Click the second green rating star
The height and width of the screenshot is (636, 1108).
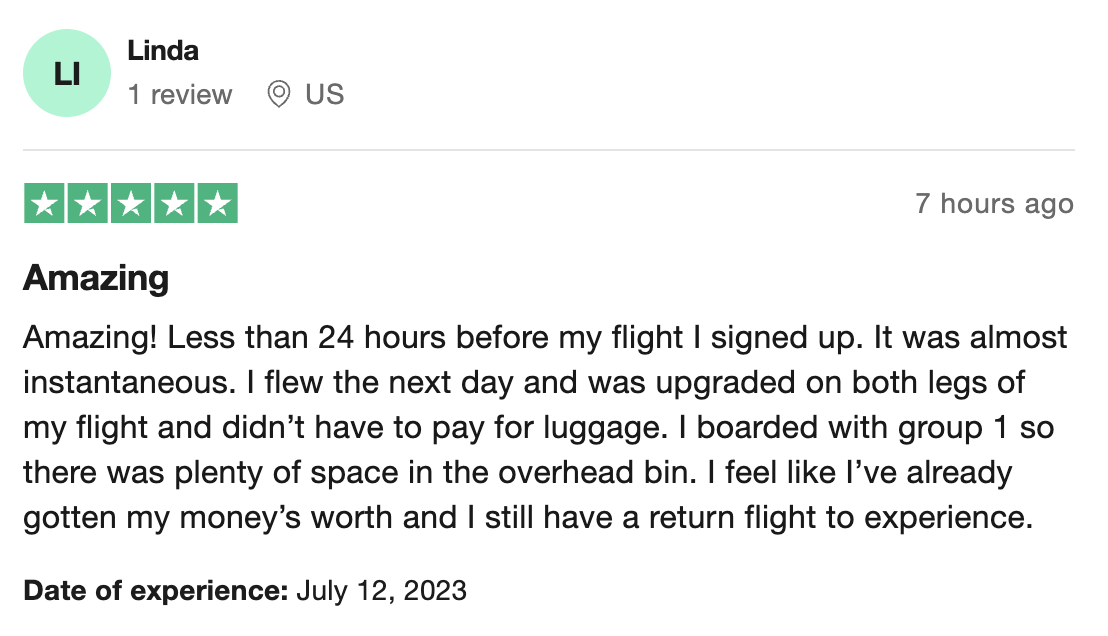point(88,204)
